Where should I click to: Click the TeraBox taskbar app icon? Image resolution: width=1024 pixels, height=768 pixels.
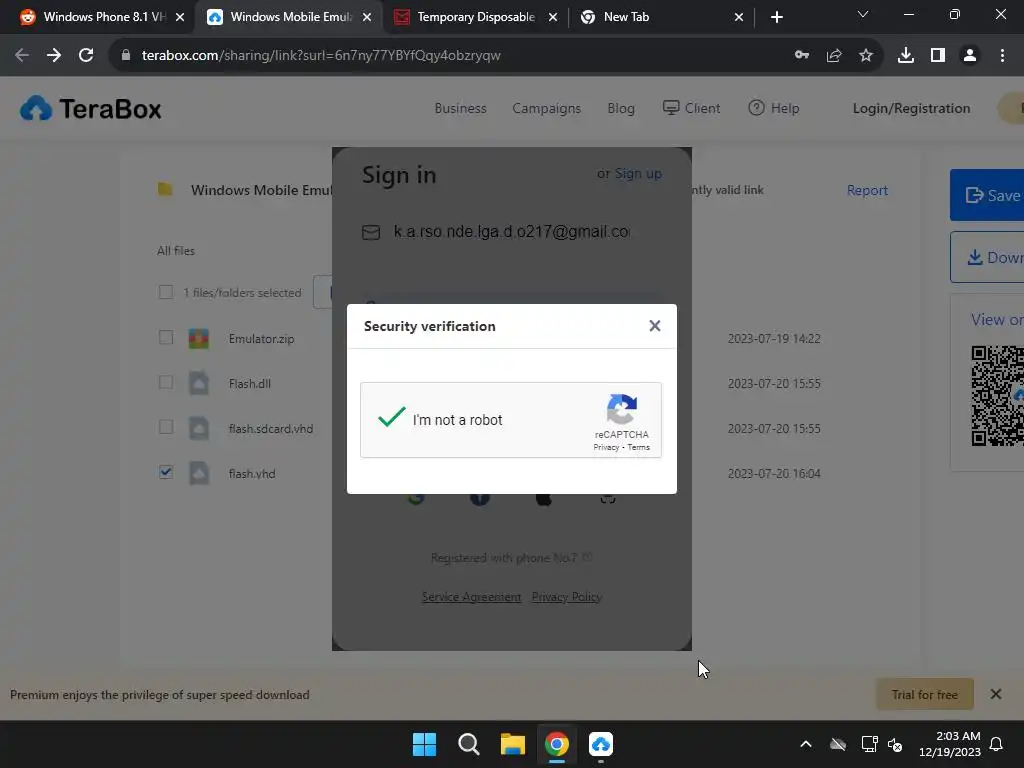pos(601,744)
